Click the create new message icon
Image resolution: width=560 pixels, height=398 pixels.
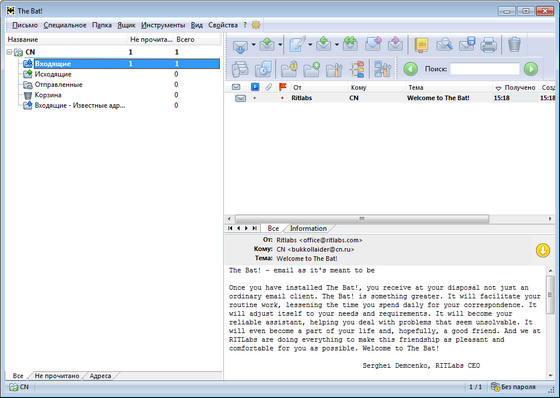coord(297,45)
